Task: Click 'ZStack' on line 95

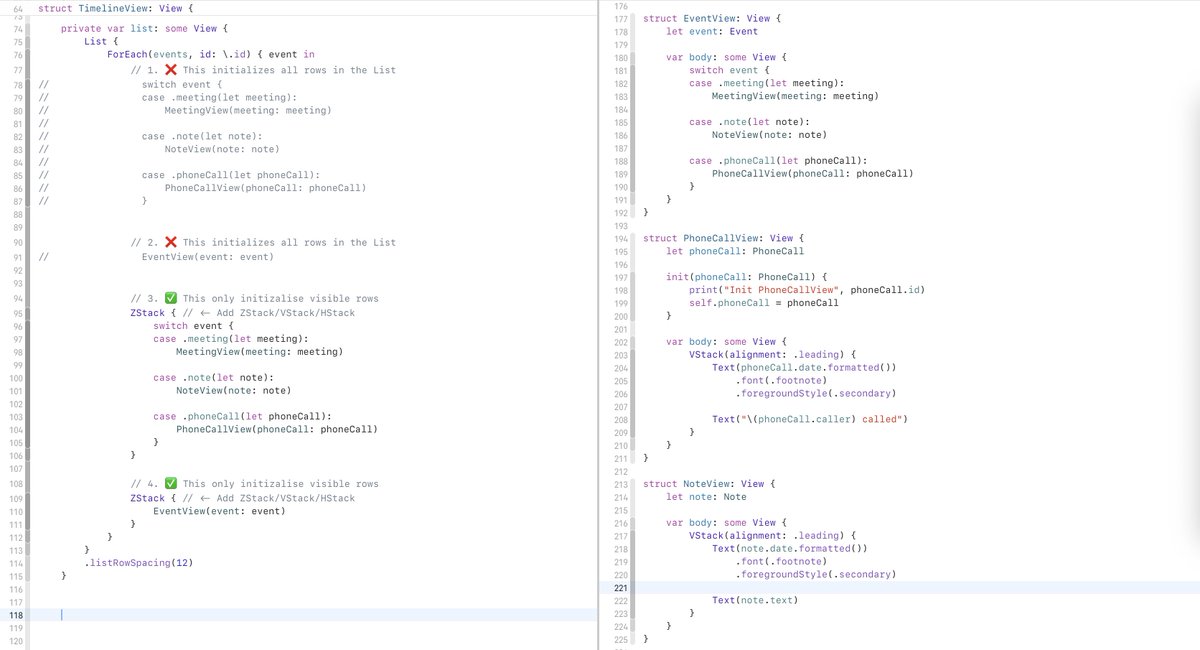Action: [148, 313]
